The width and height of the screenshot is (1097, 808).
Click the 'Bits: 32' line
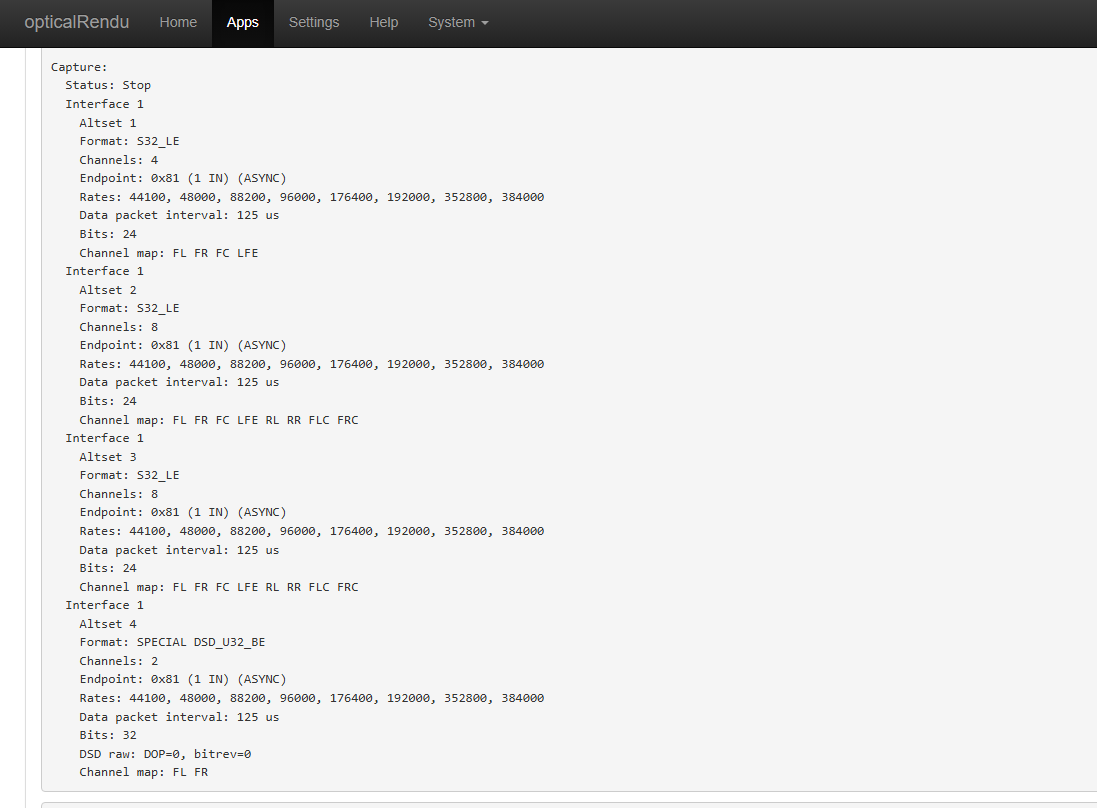(x=108, y=735)
